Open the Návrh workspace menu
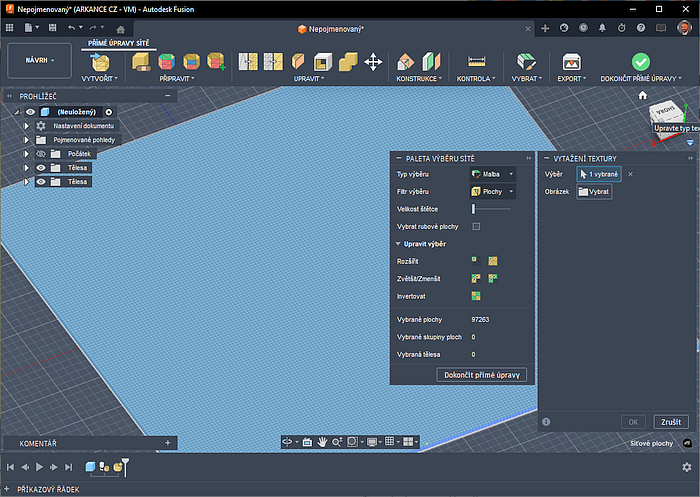This screenshot has height=497, width=700. [x=40, y=60]
